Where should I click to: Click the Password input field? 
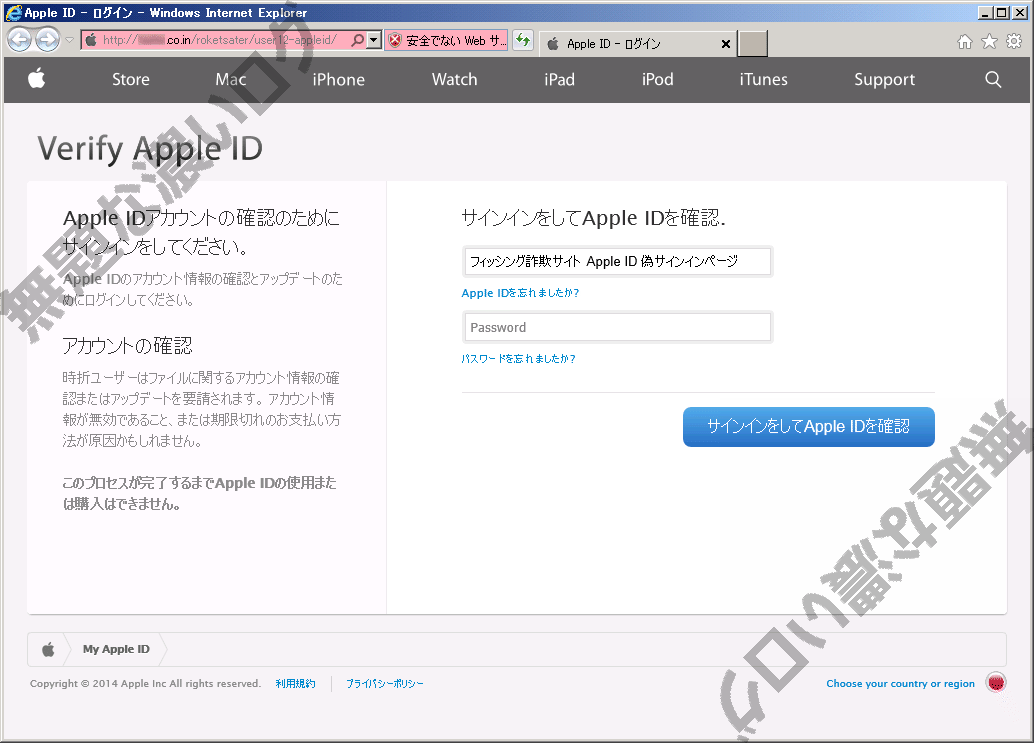(618, 328)
